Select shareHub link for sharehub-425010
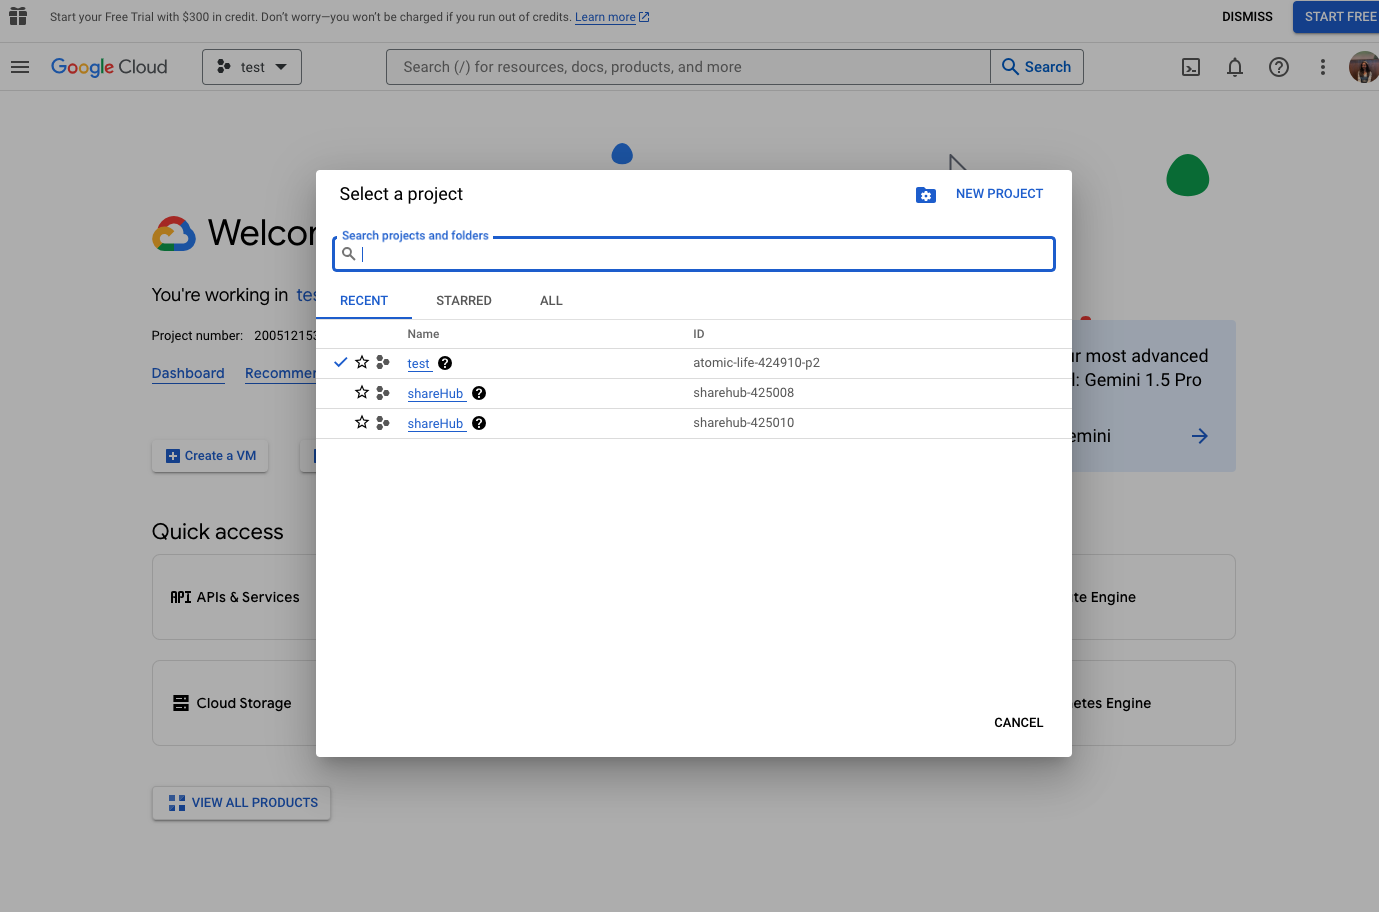The height and width of the screenshot is (912, 1379). [436, 424]
